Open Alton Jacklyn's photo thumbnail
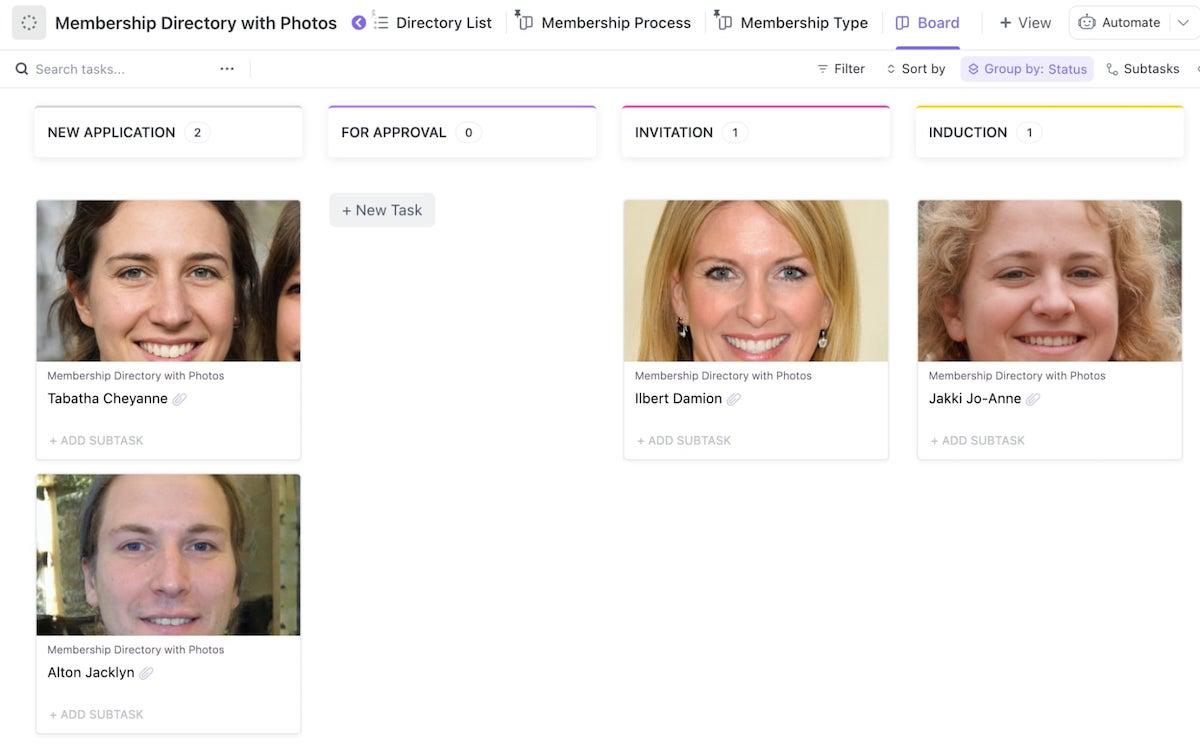This screenshot has height=744, width=1200. 168,555
